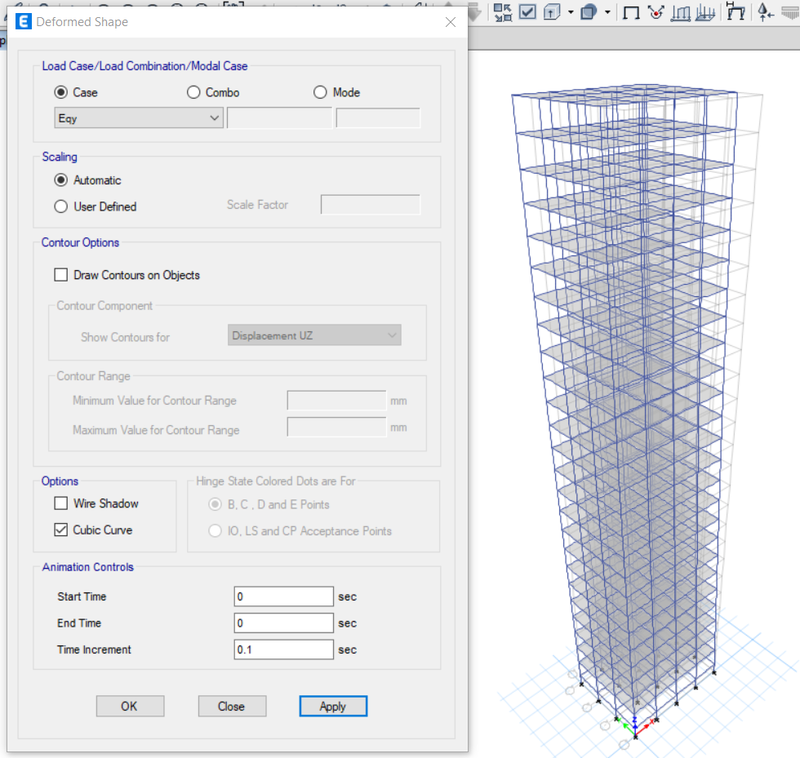Select B, C, D and E Points option
This screenshot has height=758, width=800.
[215, 504]
